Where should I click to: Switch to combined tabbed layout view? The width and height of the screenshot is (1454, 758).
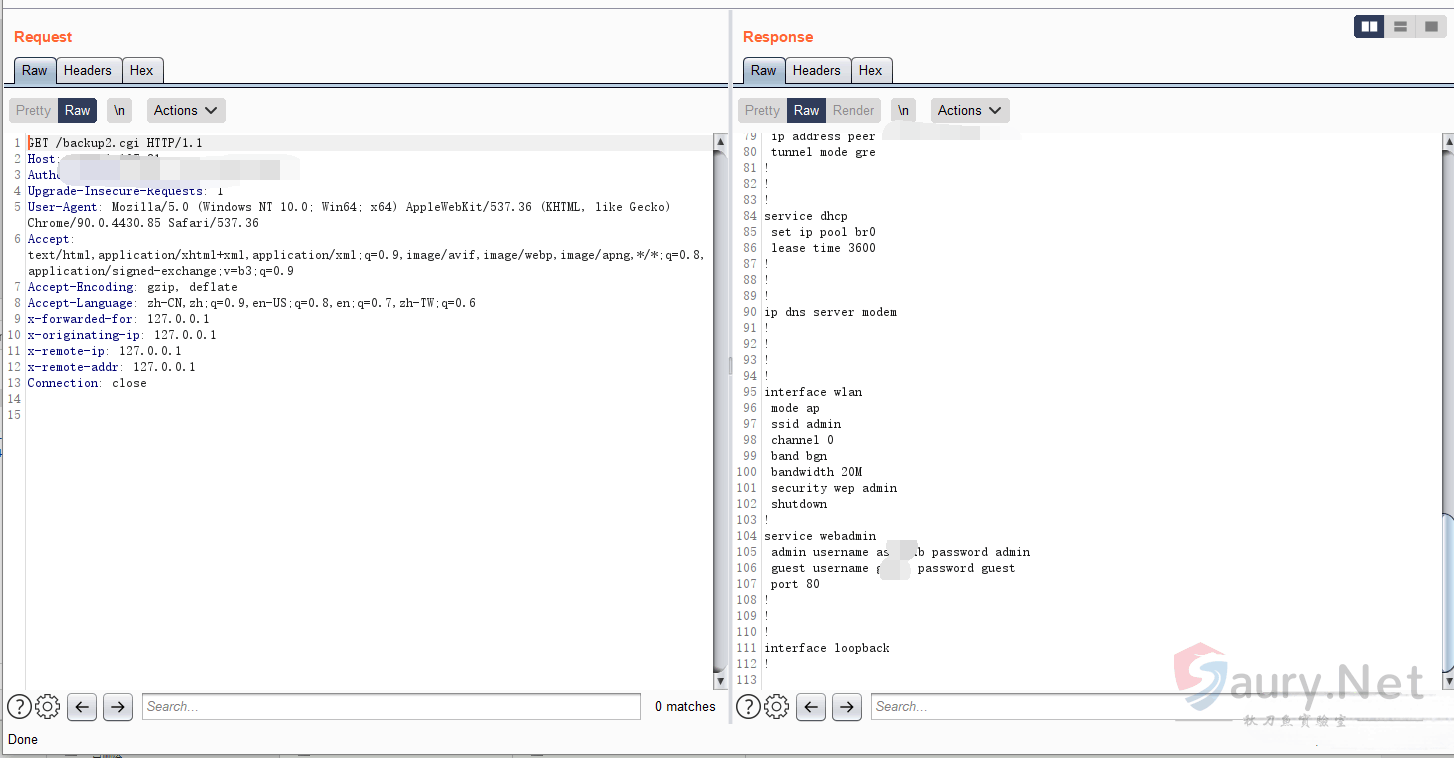coord(1430,27)
